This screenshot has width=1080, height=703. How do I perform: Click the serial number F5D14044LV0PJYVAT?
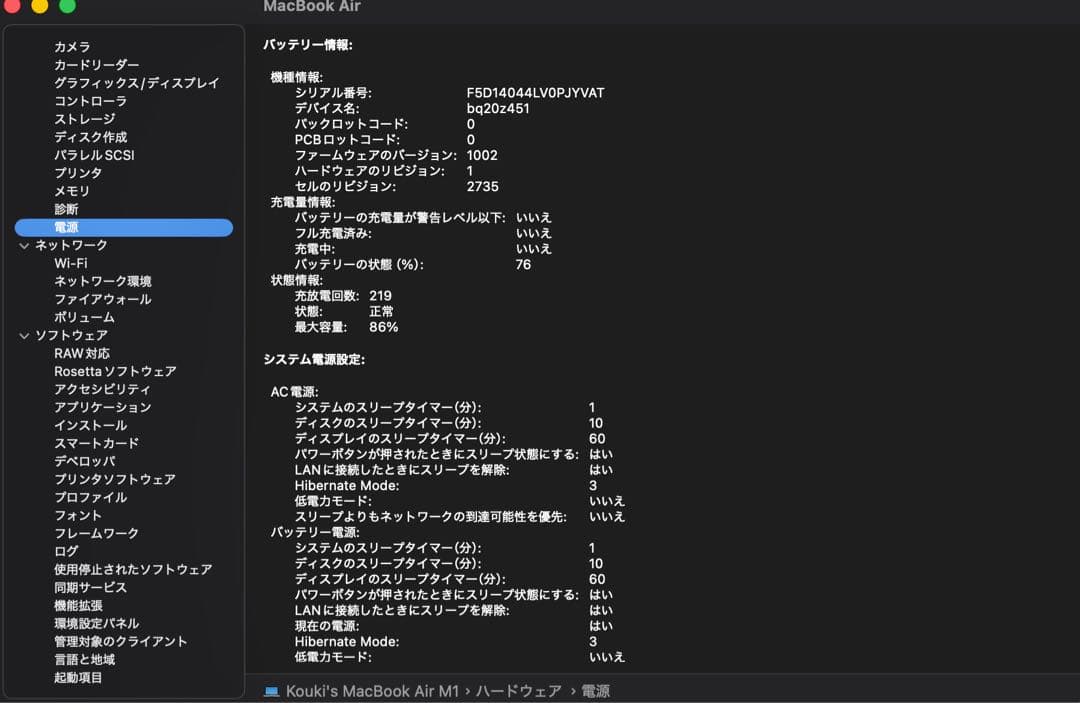click(535, 93)
